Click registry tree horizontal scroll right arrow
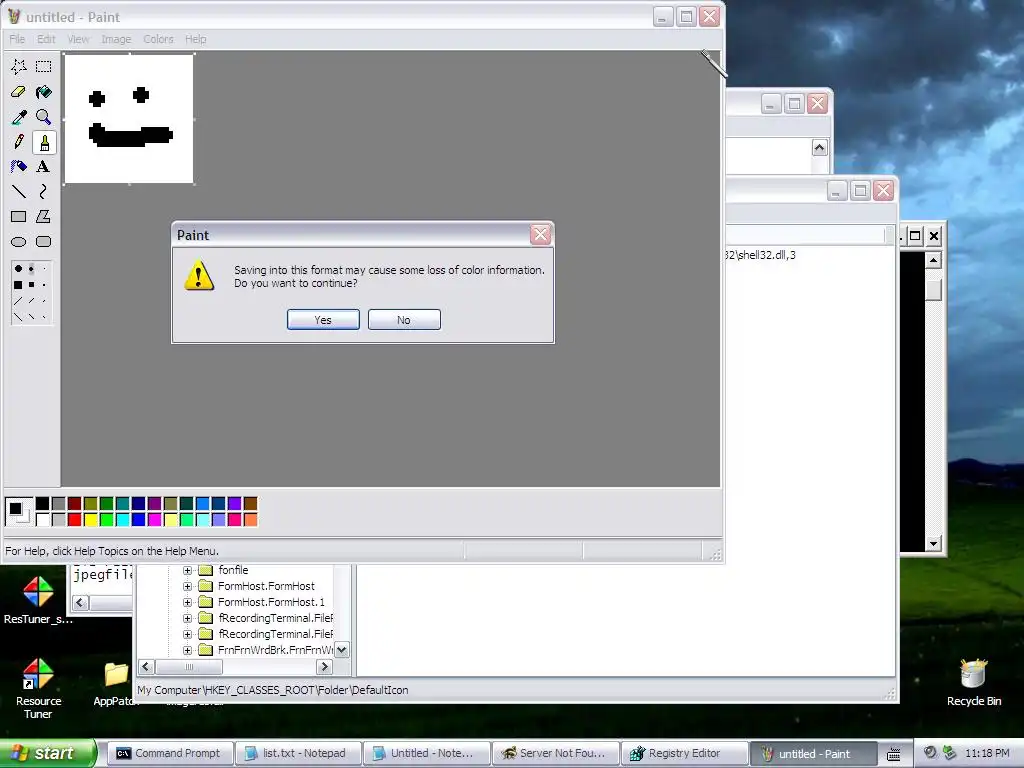 click(x=325, y=667)
